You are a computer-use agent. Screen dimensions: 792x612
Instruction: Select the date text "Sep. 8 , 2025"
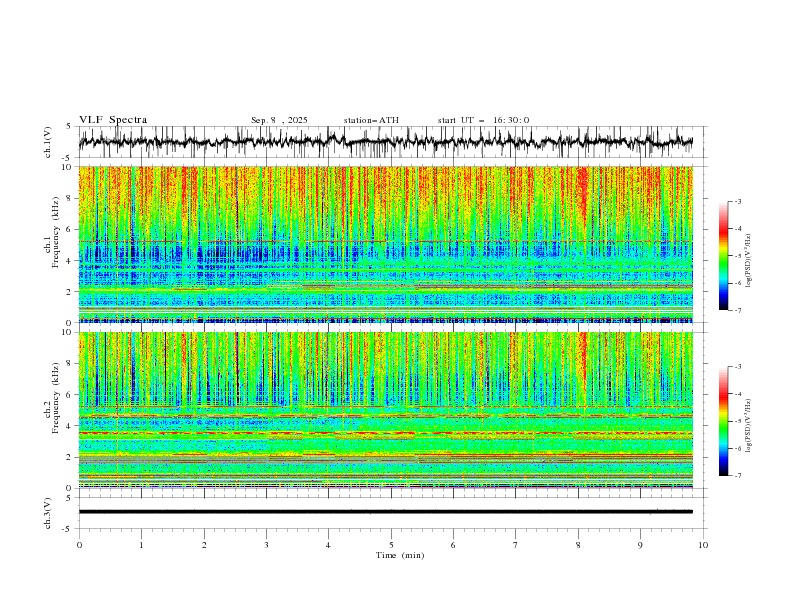pyautogui.click(x=279, y=120)
